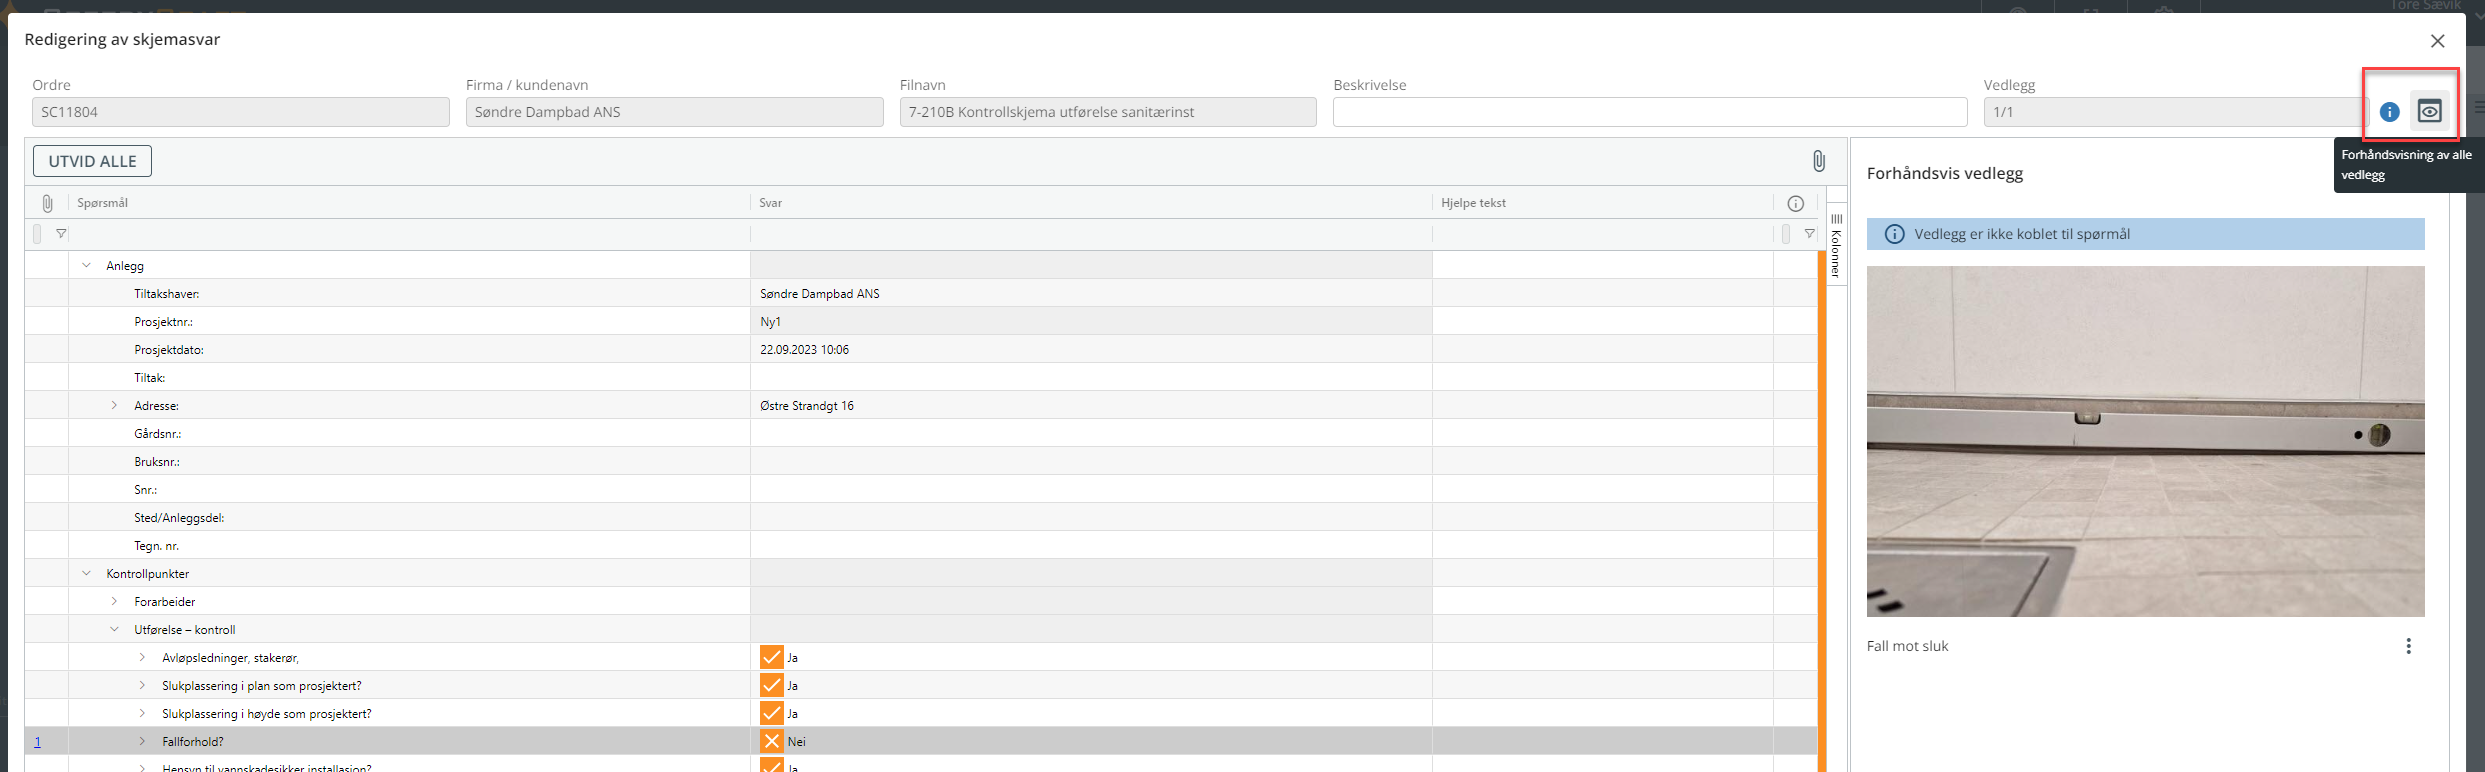Toggle the Ja checkbox for Avløpsledninger, stakerør
The image size is (2485, 772).
771,657
